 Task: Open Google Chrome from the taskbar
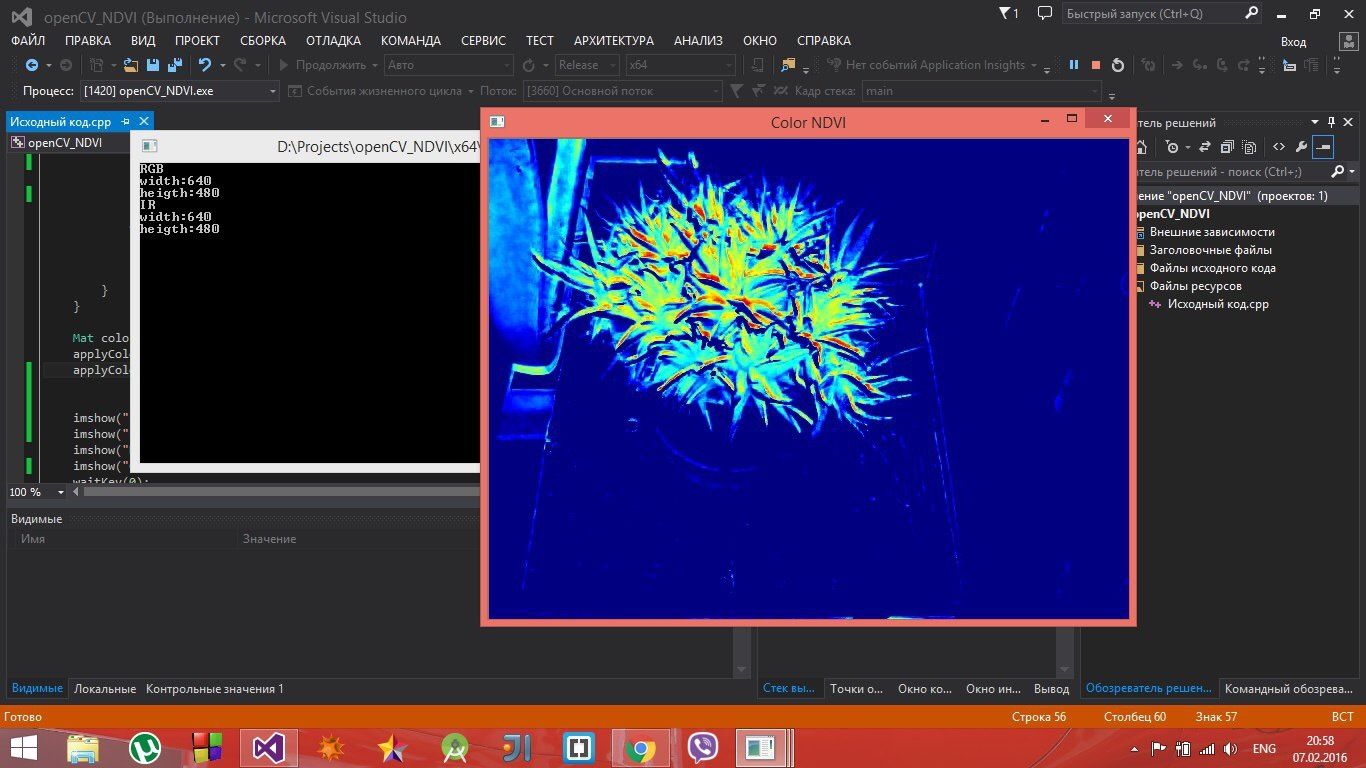point(640,748)
